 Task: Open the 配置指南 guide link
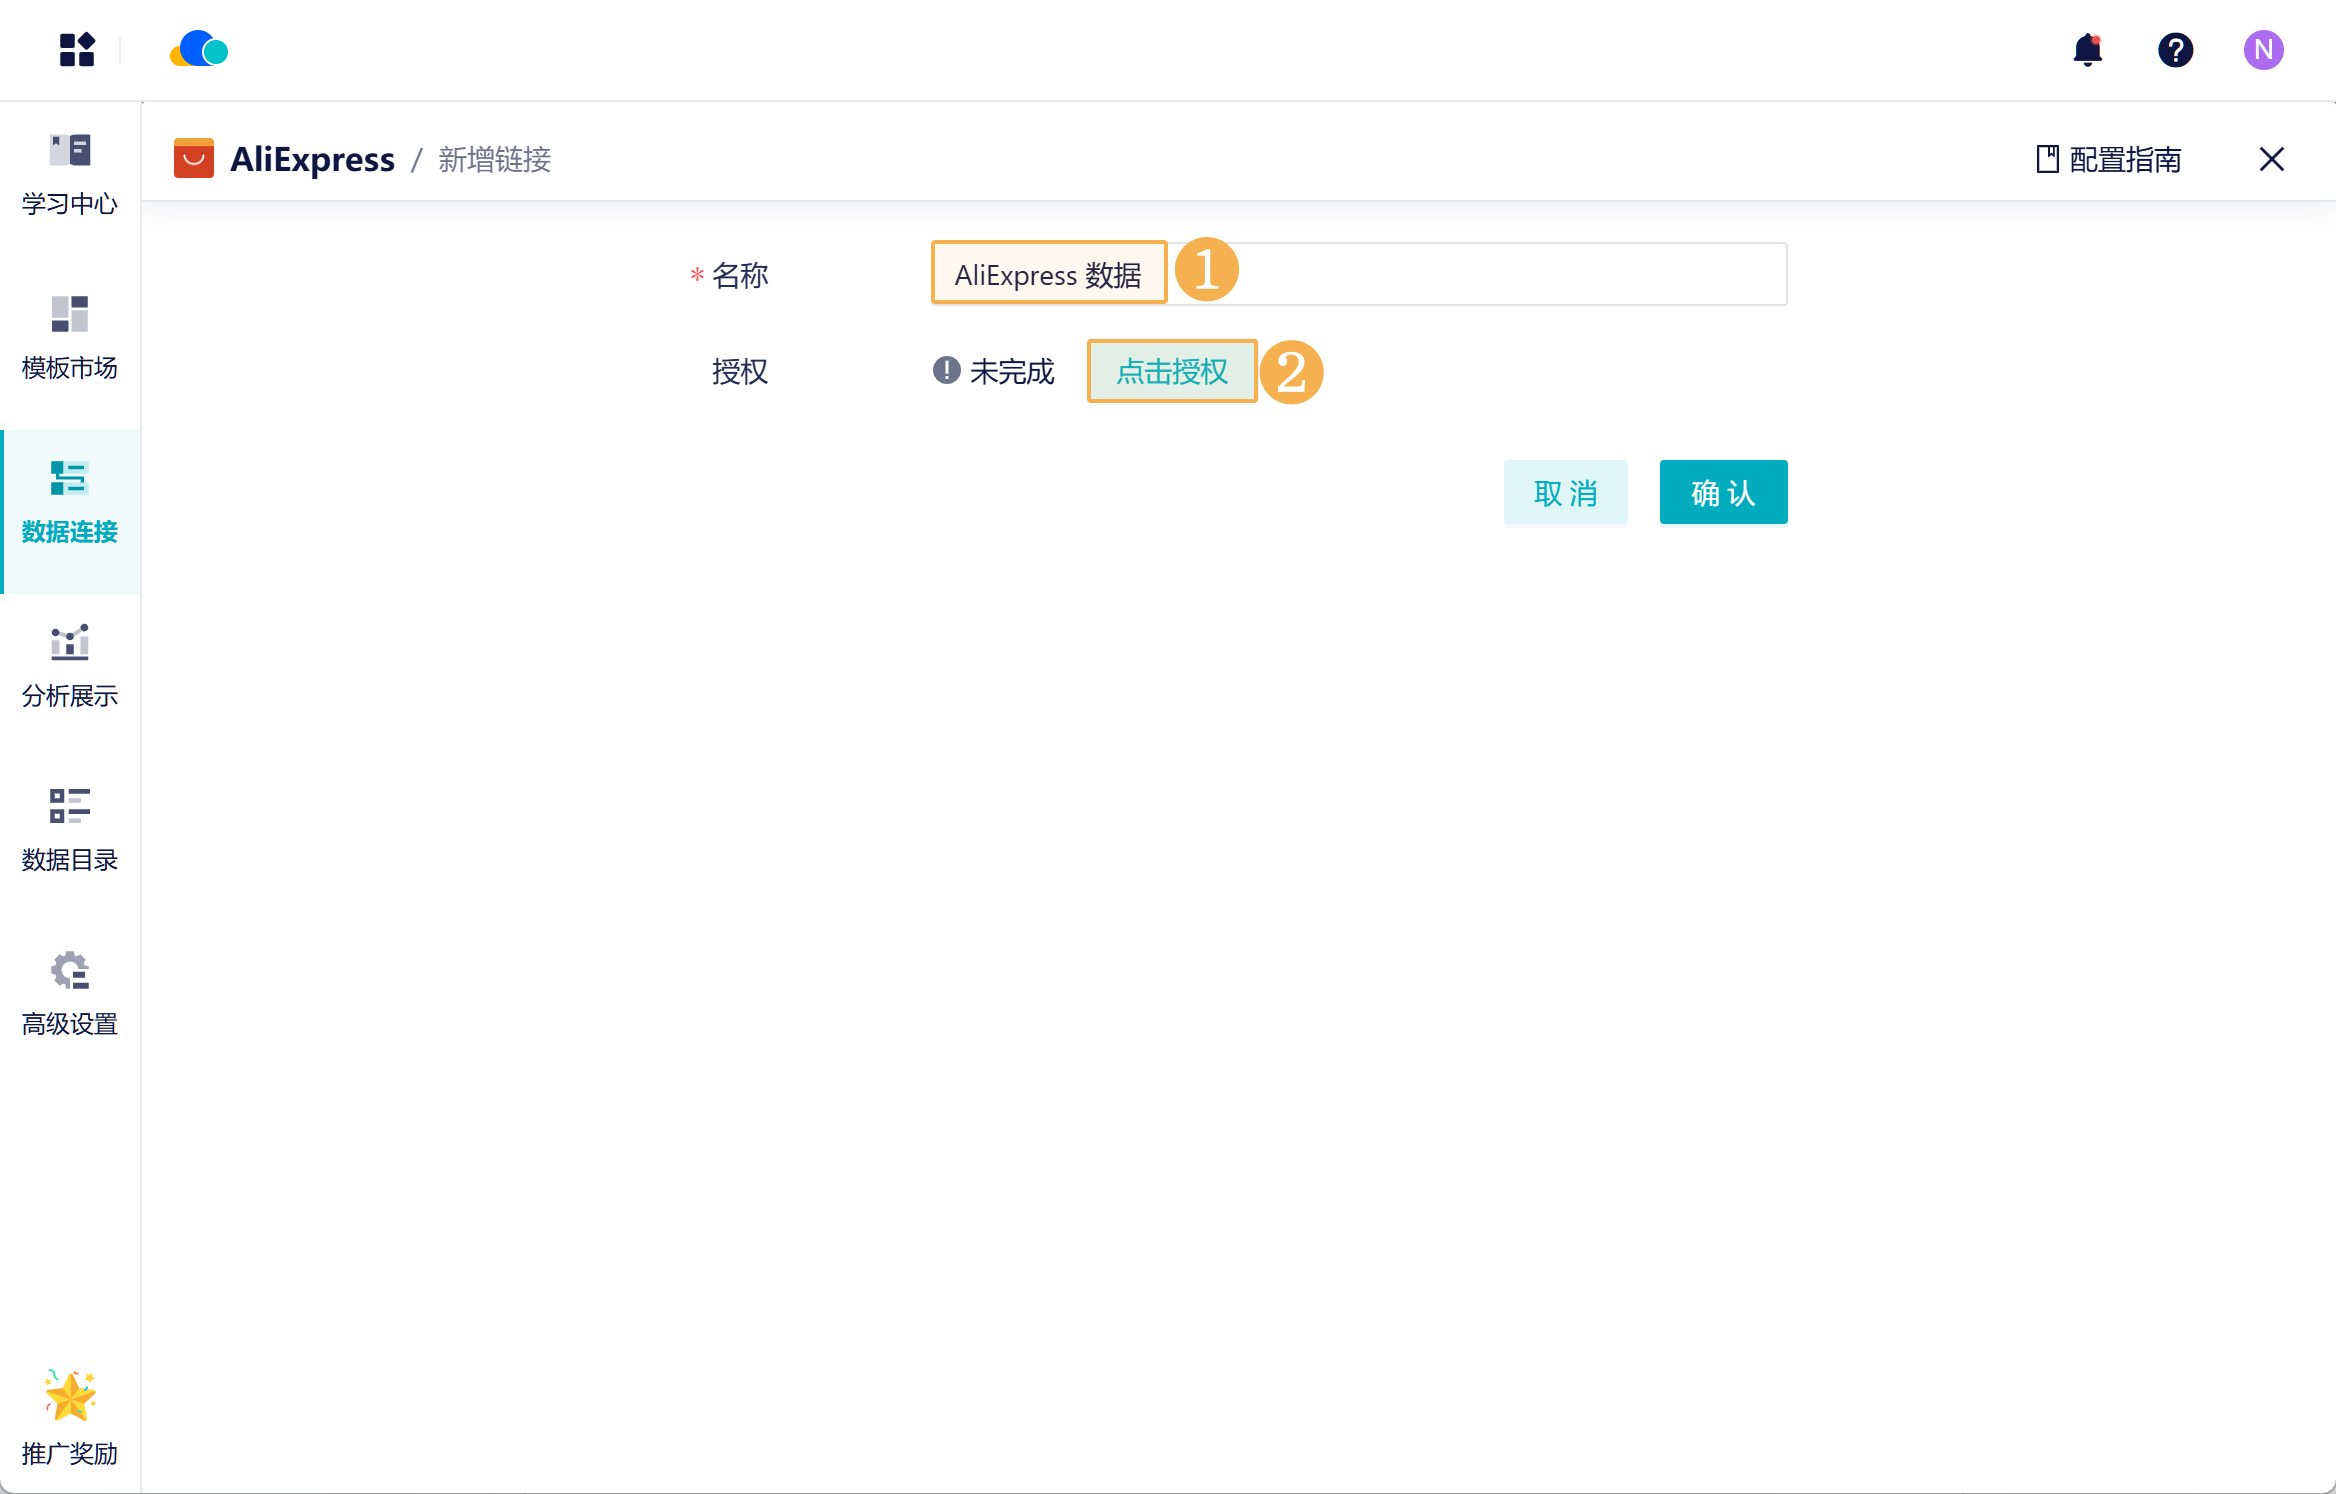pyautogui.click(x=2109, y=159)
